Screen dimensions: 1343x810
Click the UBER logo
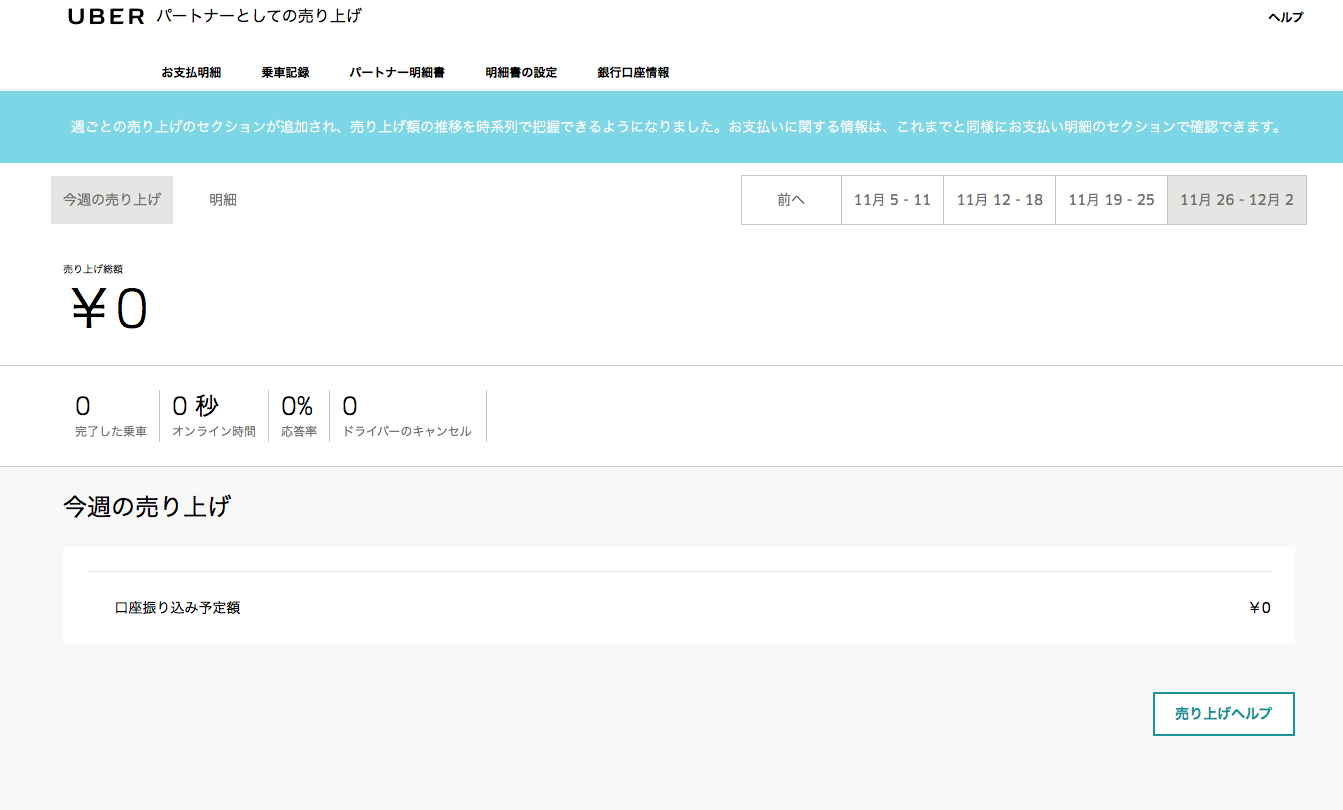pyautogui.click(x=106, y=17)
